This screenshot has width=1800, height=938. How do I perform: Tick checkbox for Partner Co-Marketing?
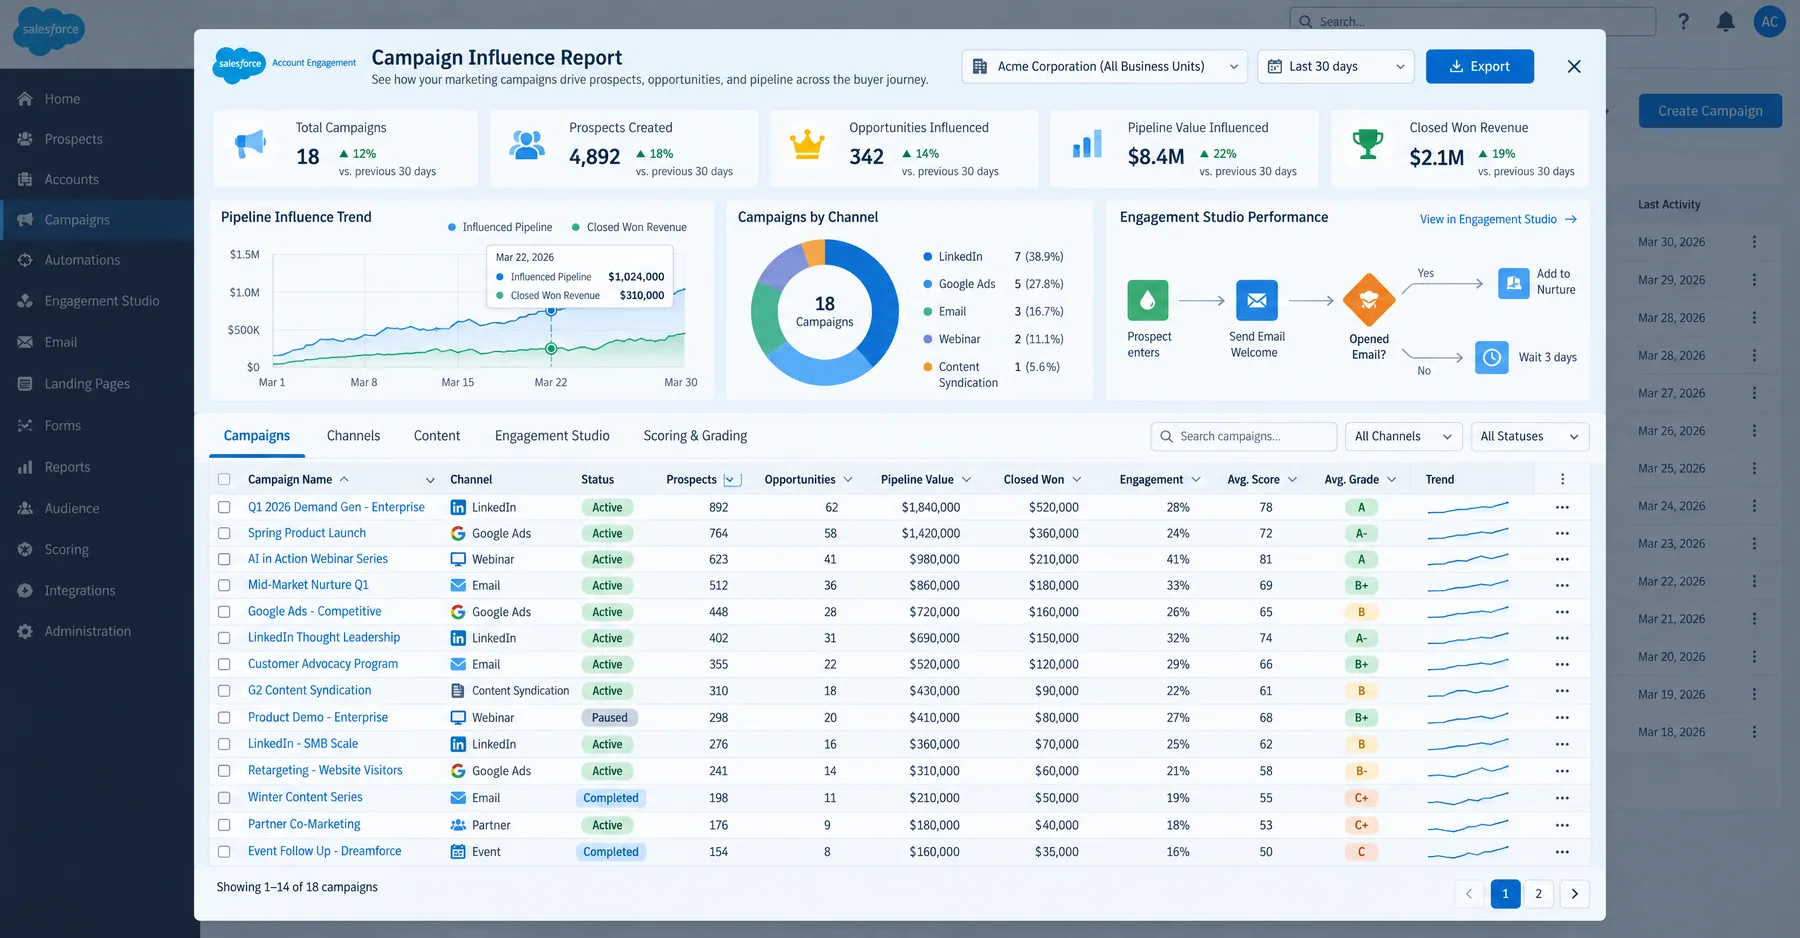224,825
